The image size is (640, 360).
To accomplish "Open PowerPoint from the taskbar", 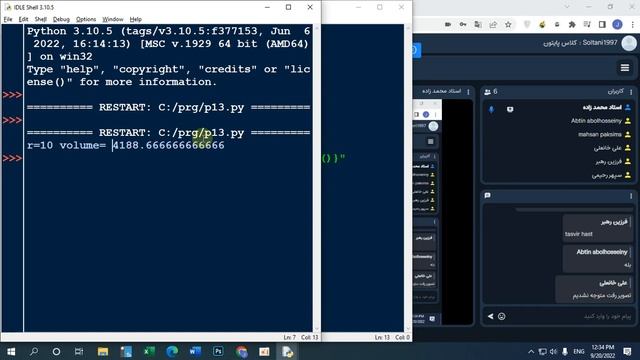I will [x=264, y=351].
